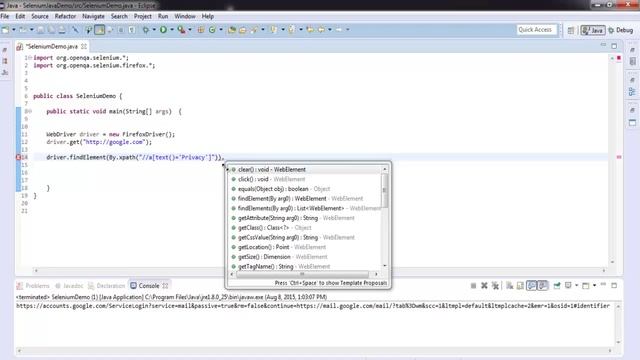Image resolution: width=640 pixels, height=360 pixels.
Task: Click Last Edit Location arrow icon
Action: pos(310,30)
